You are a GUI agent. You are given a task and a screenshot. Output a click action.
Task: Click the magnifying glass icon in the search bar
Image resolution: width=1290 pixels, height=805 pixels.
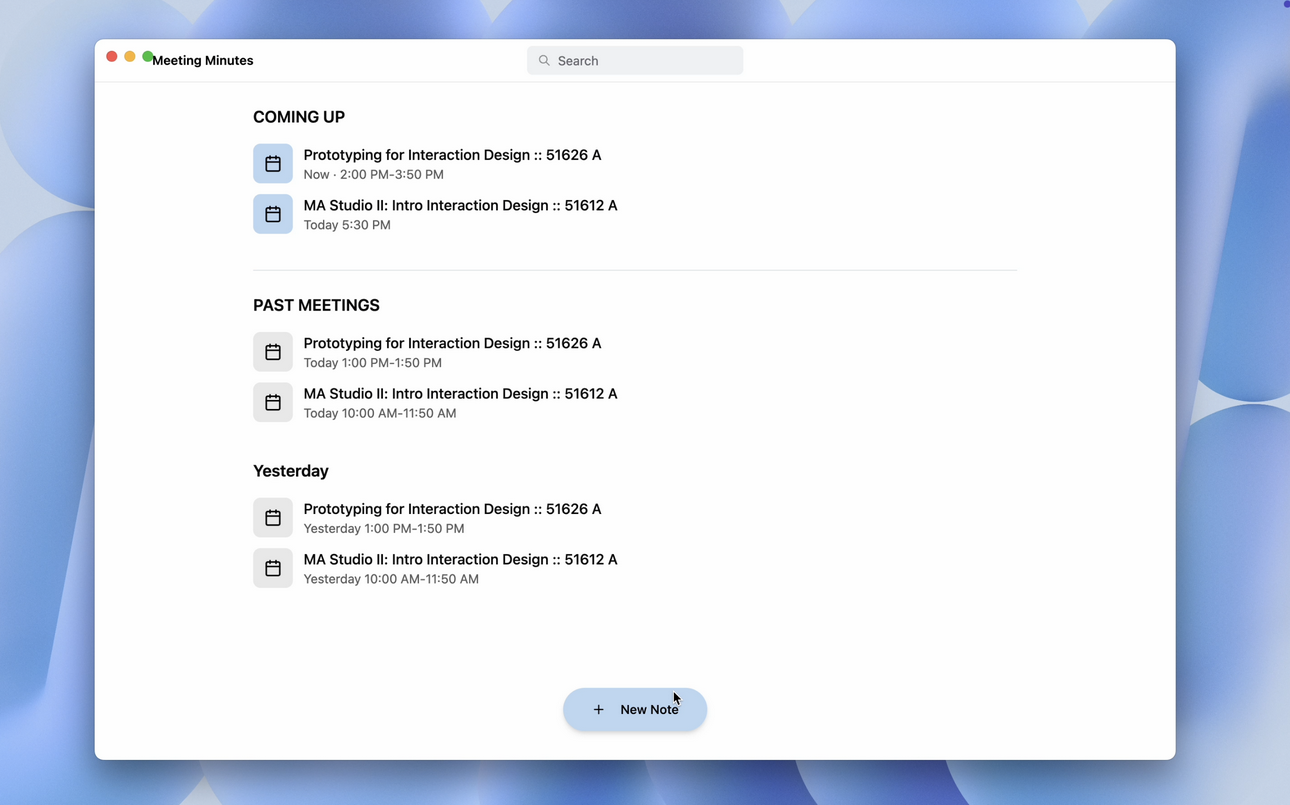(543, 60)
